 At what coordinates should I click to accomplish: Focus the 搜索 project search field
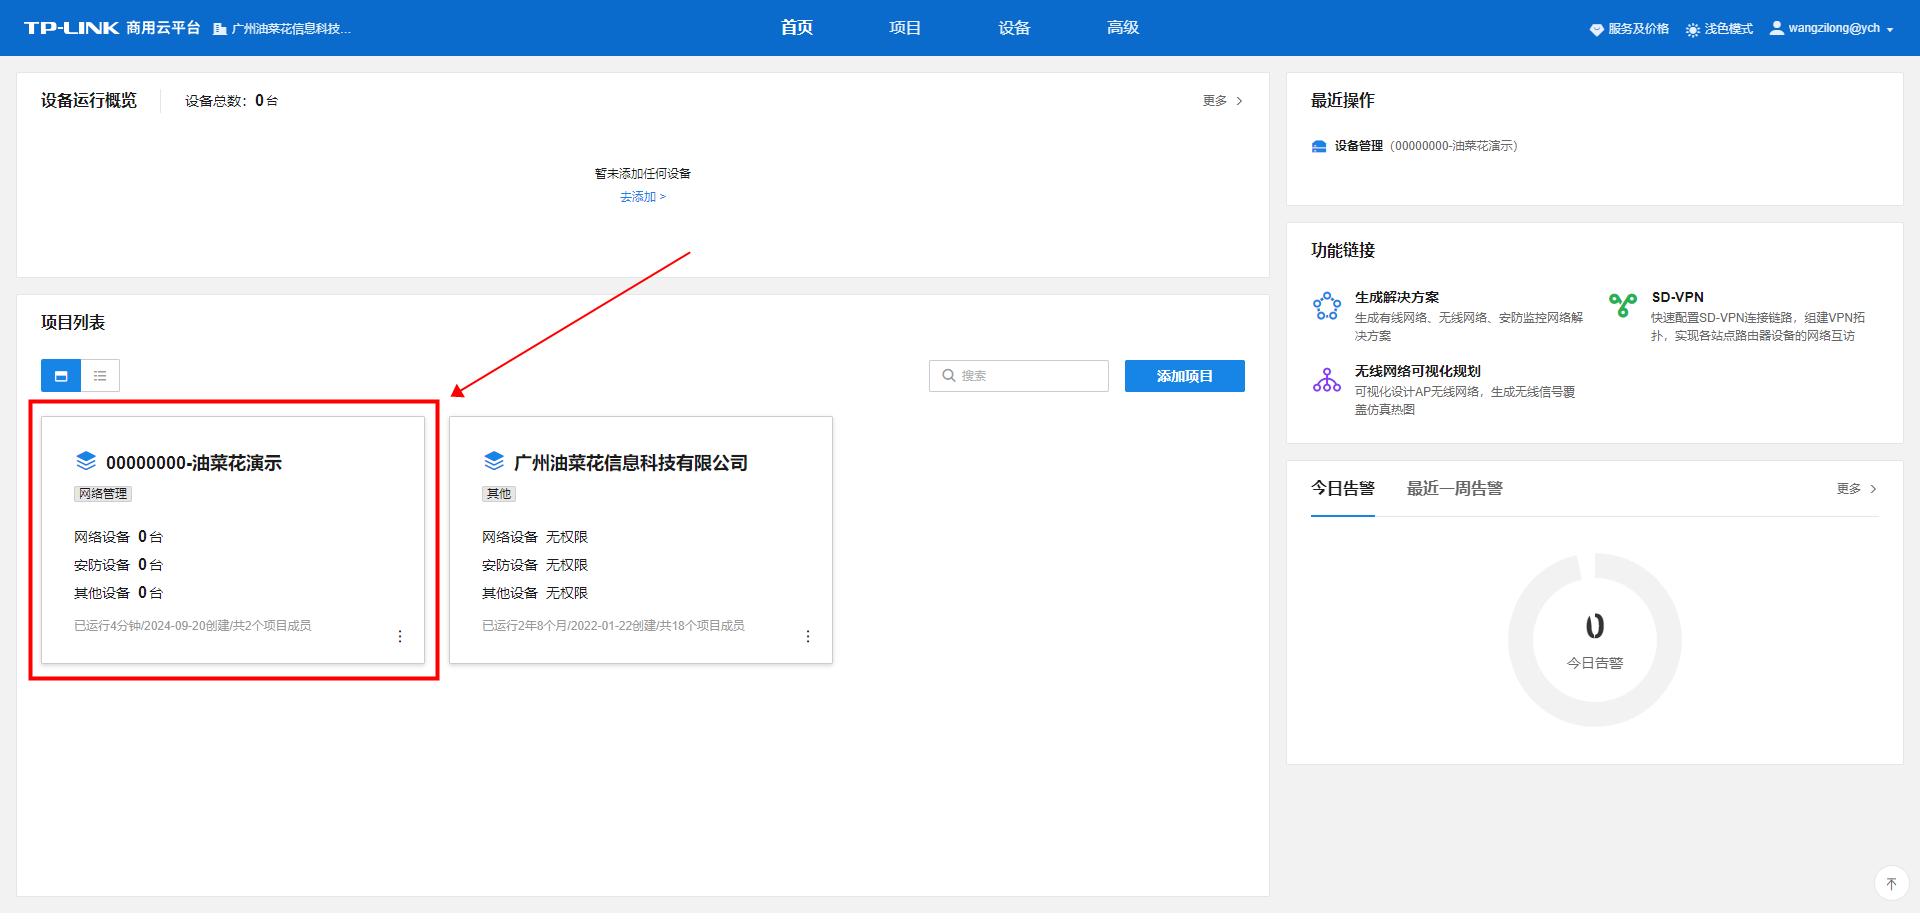1019,376
